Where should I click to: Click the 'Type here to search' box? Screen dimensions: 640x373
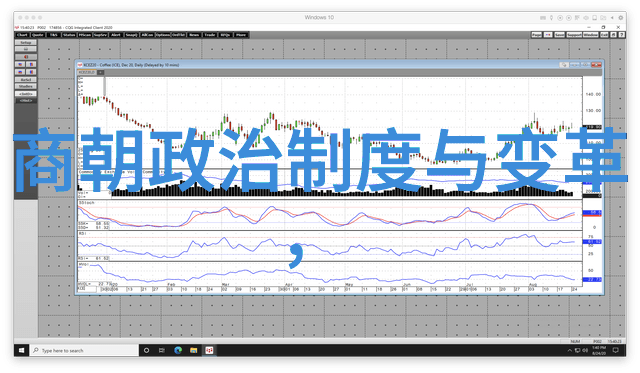84,351
